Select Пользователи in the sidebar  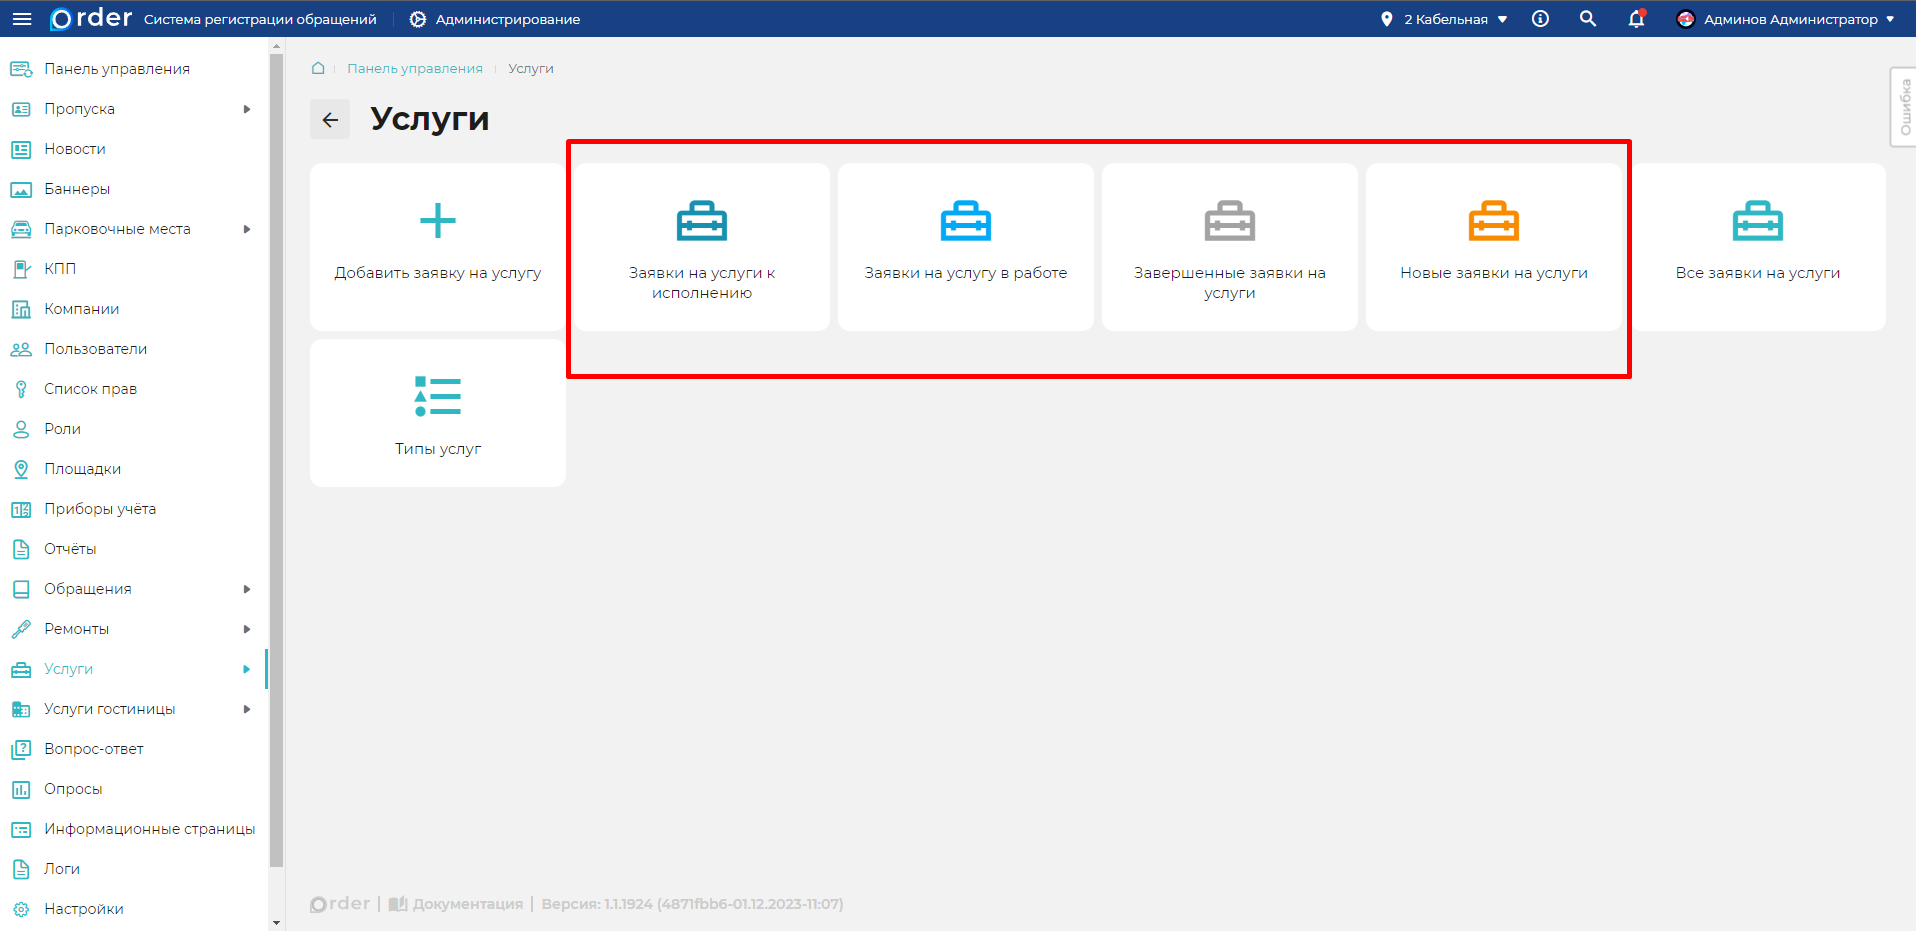pos(95,349)
